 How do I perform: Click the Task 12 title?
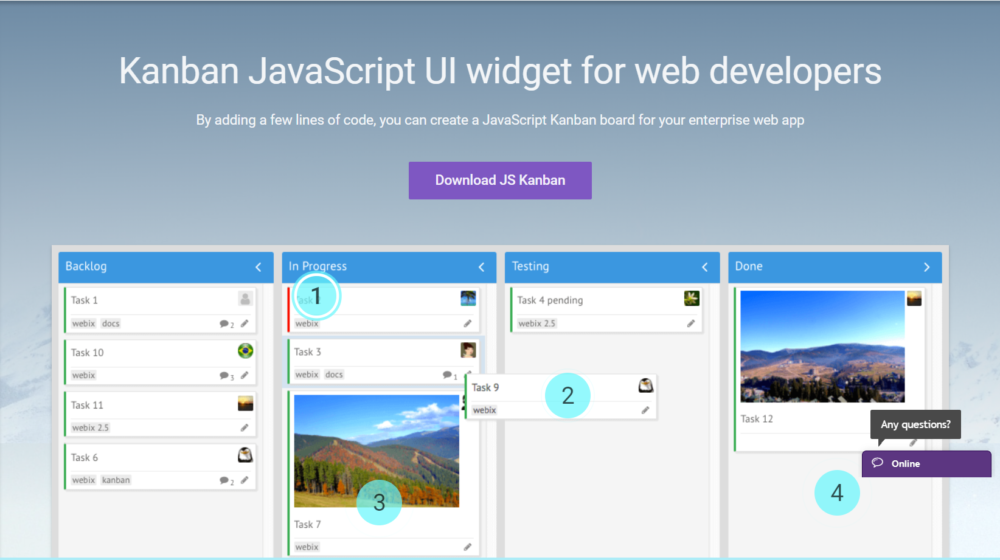pos(756,419)
